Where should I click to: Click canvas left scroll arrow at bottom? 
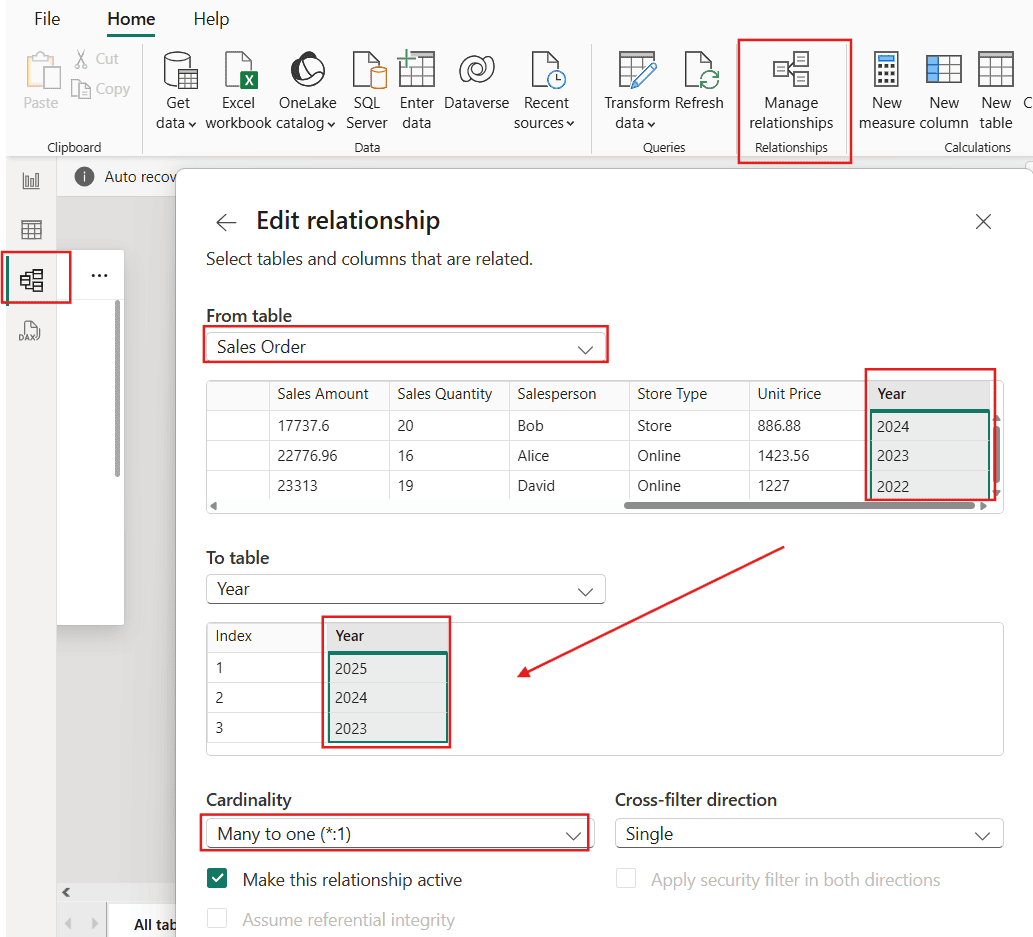click(66, 892)
